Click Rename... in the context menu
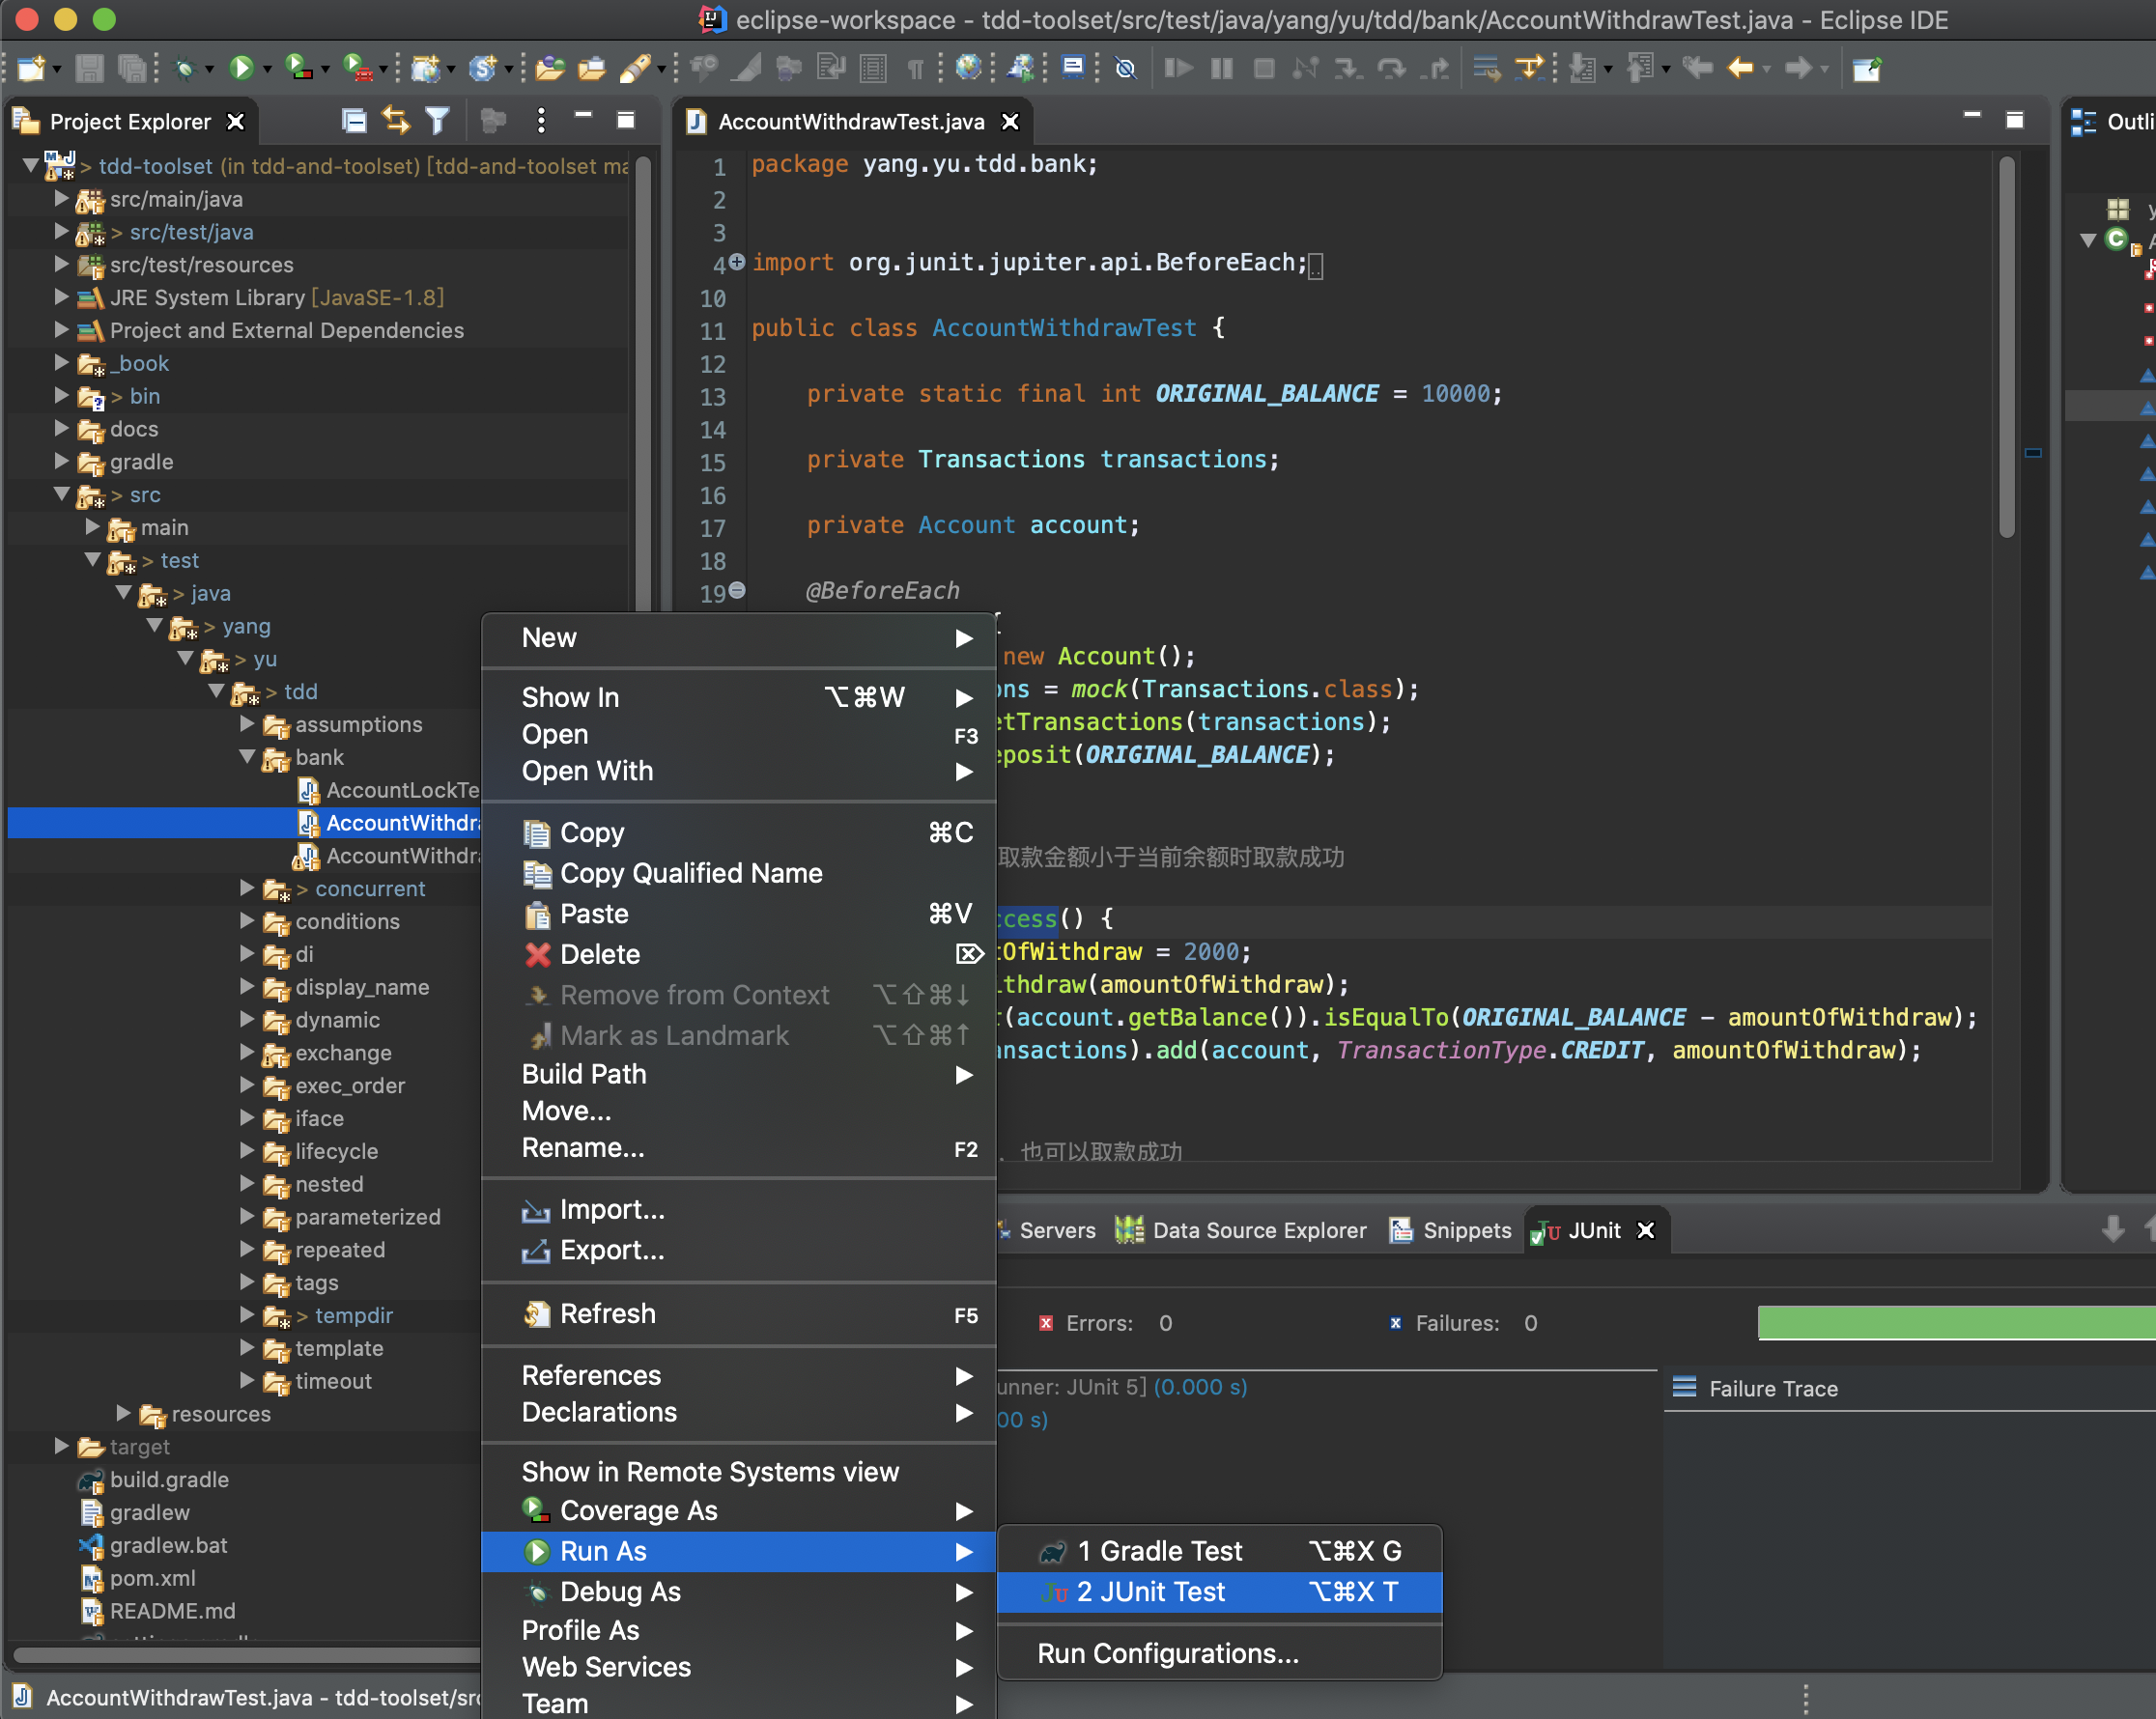This screenshot has width=2156, height=1719. (x=739, y=1148)
